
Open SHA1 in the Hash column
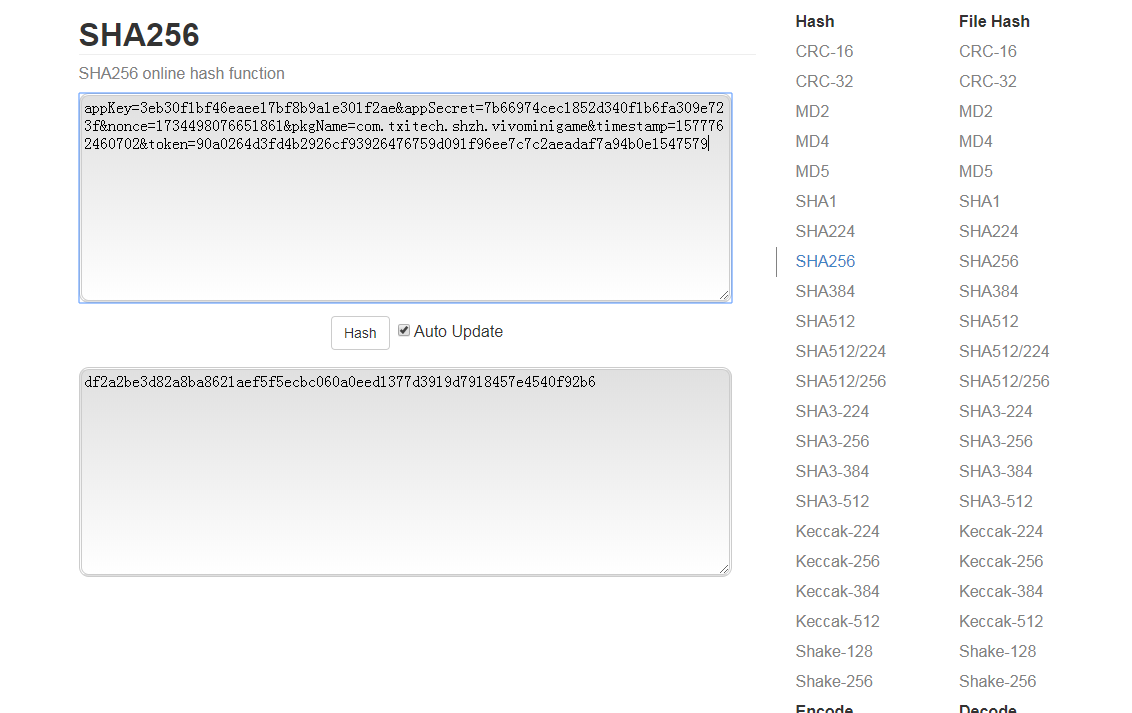(816, 201)
